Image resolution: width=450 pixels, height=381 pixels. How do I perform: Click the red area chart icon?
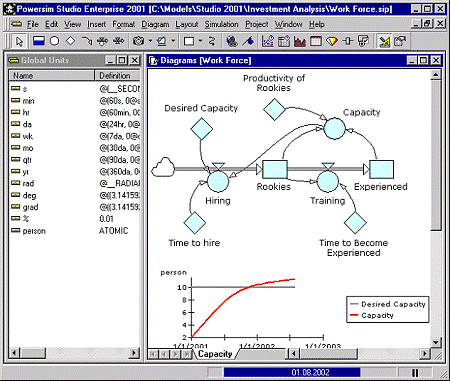pos(300,41)
